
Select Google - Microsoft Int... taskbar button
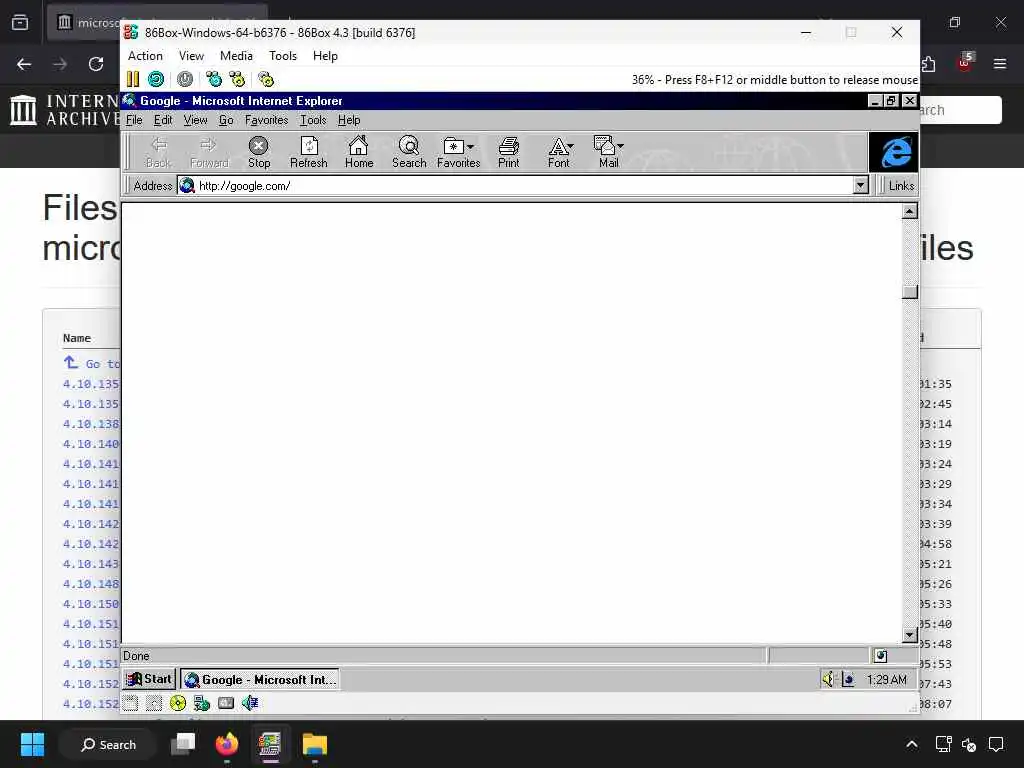tap(260, 680)
